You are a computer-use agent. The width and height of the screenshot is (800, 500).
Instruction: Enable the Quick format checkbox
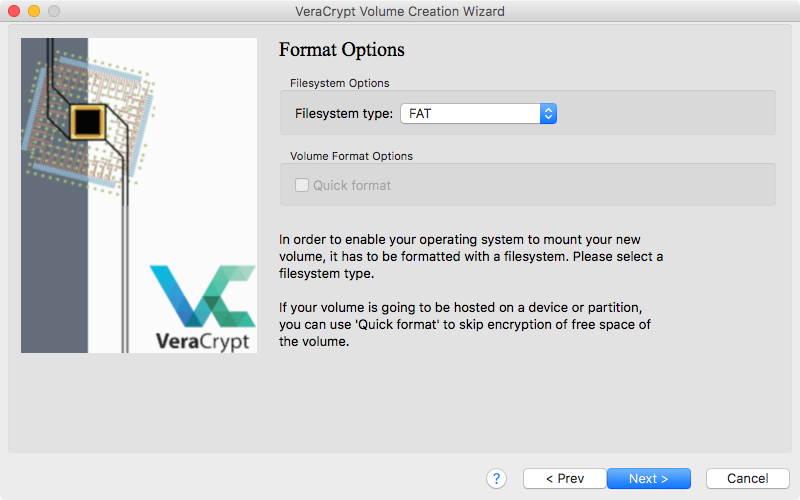302,185
